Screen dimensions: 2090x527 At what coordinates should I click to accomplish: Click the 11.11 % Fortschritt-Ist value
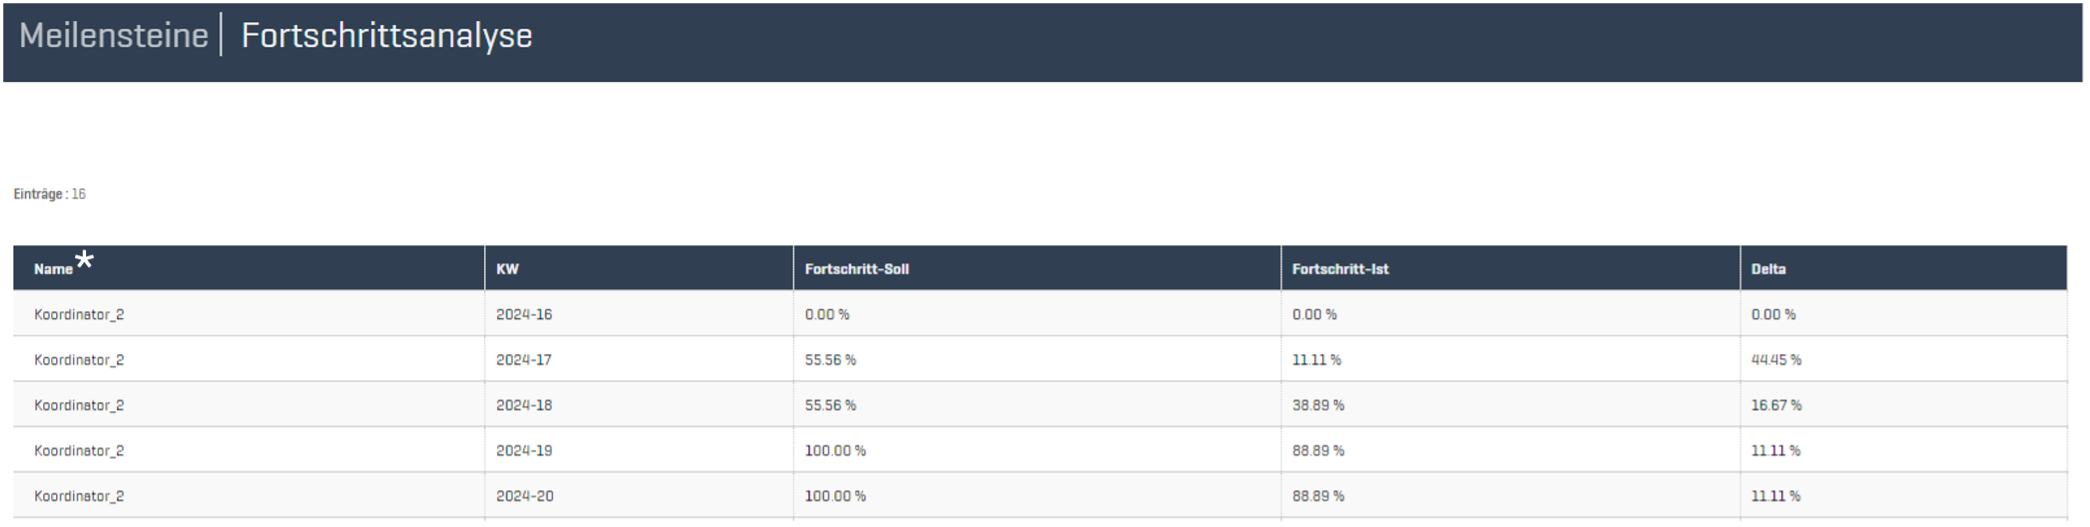pos(1316,360)
